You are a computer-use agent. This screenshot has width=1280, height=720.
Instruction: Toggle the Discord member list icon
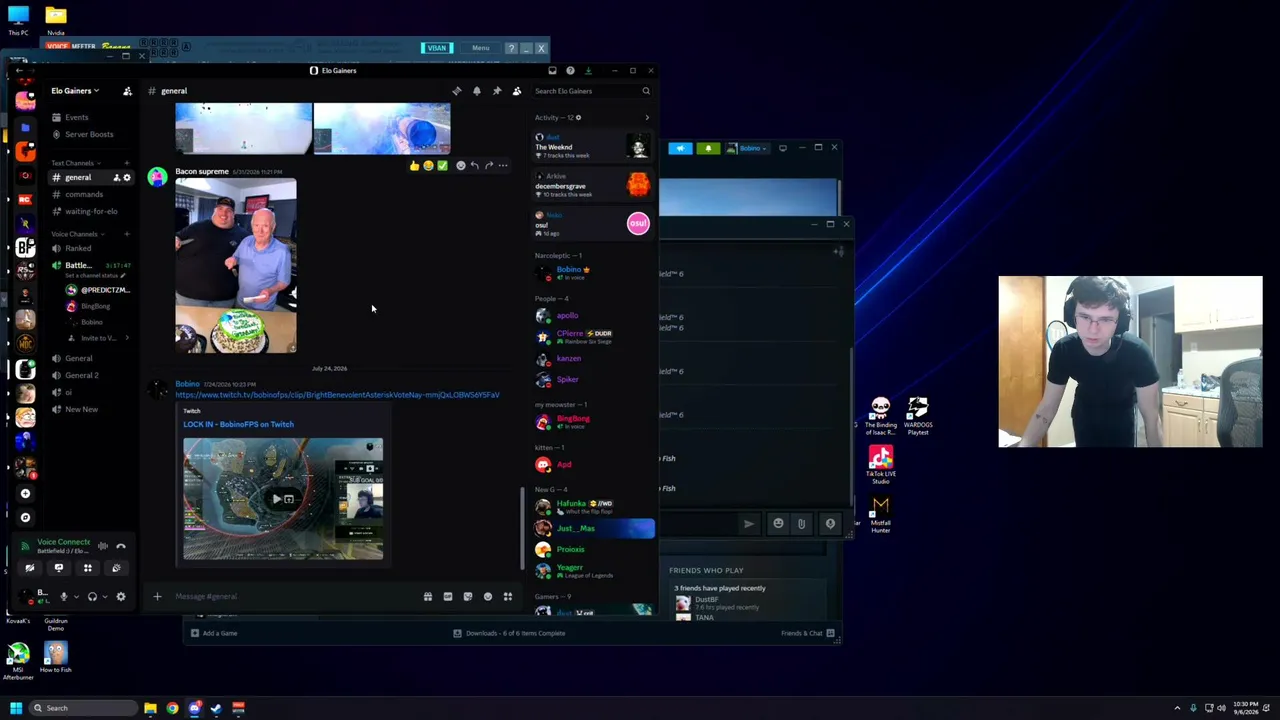(517, 91)
